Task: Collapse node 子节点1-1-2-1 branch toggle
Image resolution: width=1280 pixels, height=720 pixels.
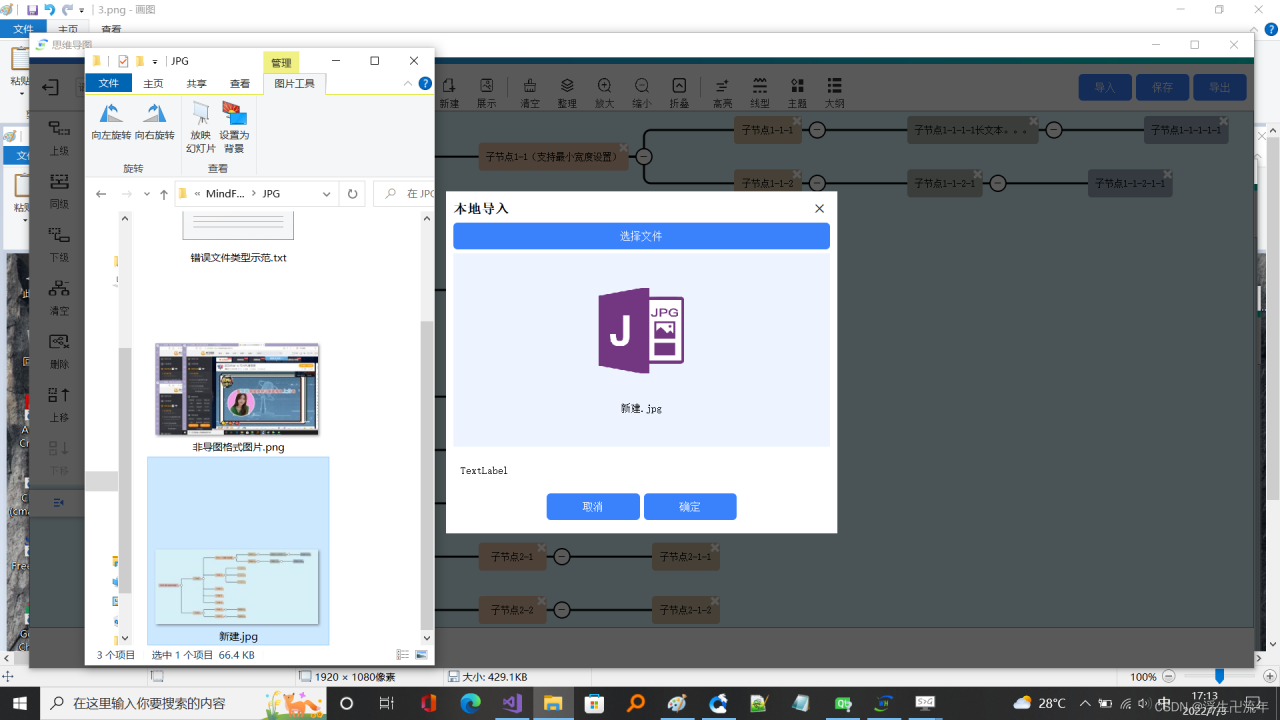Action: click(997, 183)
